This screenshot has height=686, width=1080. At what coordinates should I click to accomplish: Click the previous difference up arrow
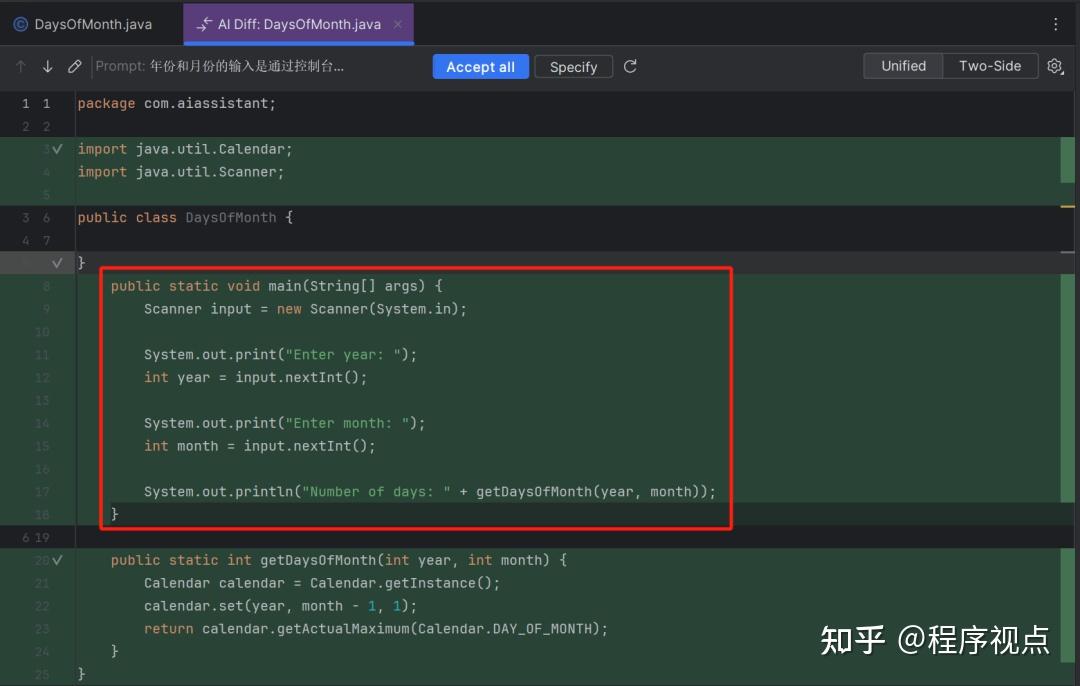point(20,66)
